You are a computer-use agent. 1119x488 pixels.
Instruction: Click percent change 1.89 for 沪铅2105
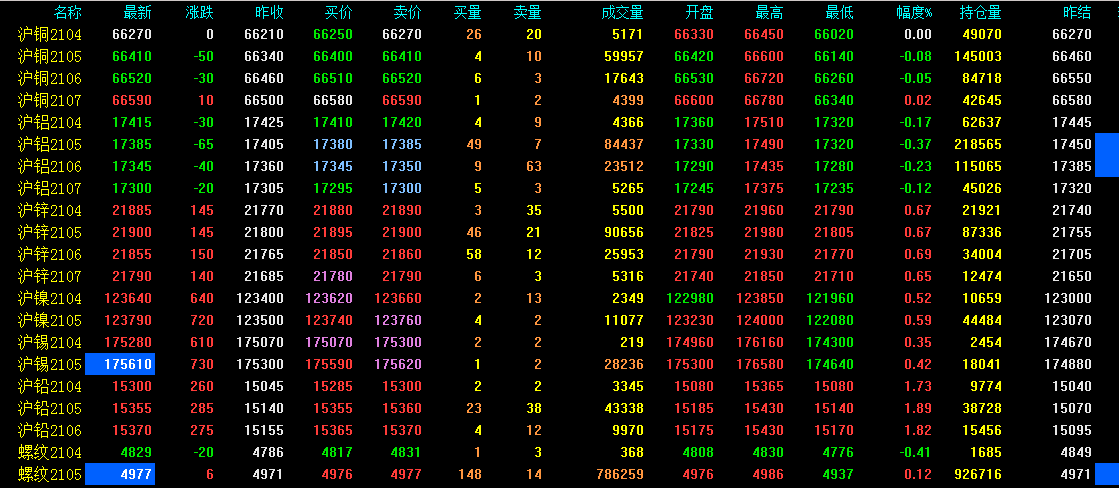[x=917, y=410]
